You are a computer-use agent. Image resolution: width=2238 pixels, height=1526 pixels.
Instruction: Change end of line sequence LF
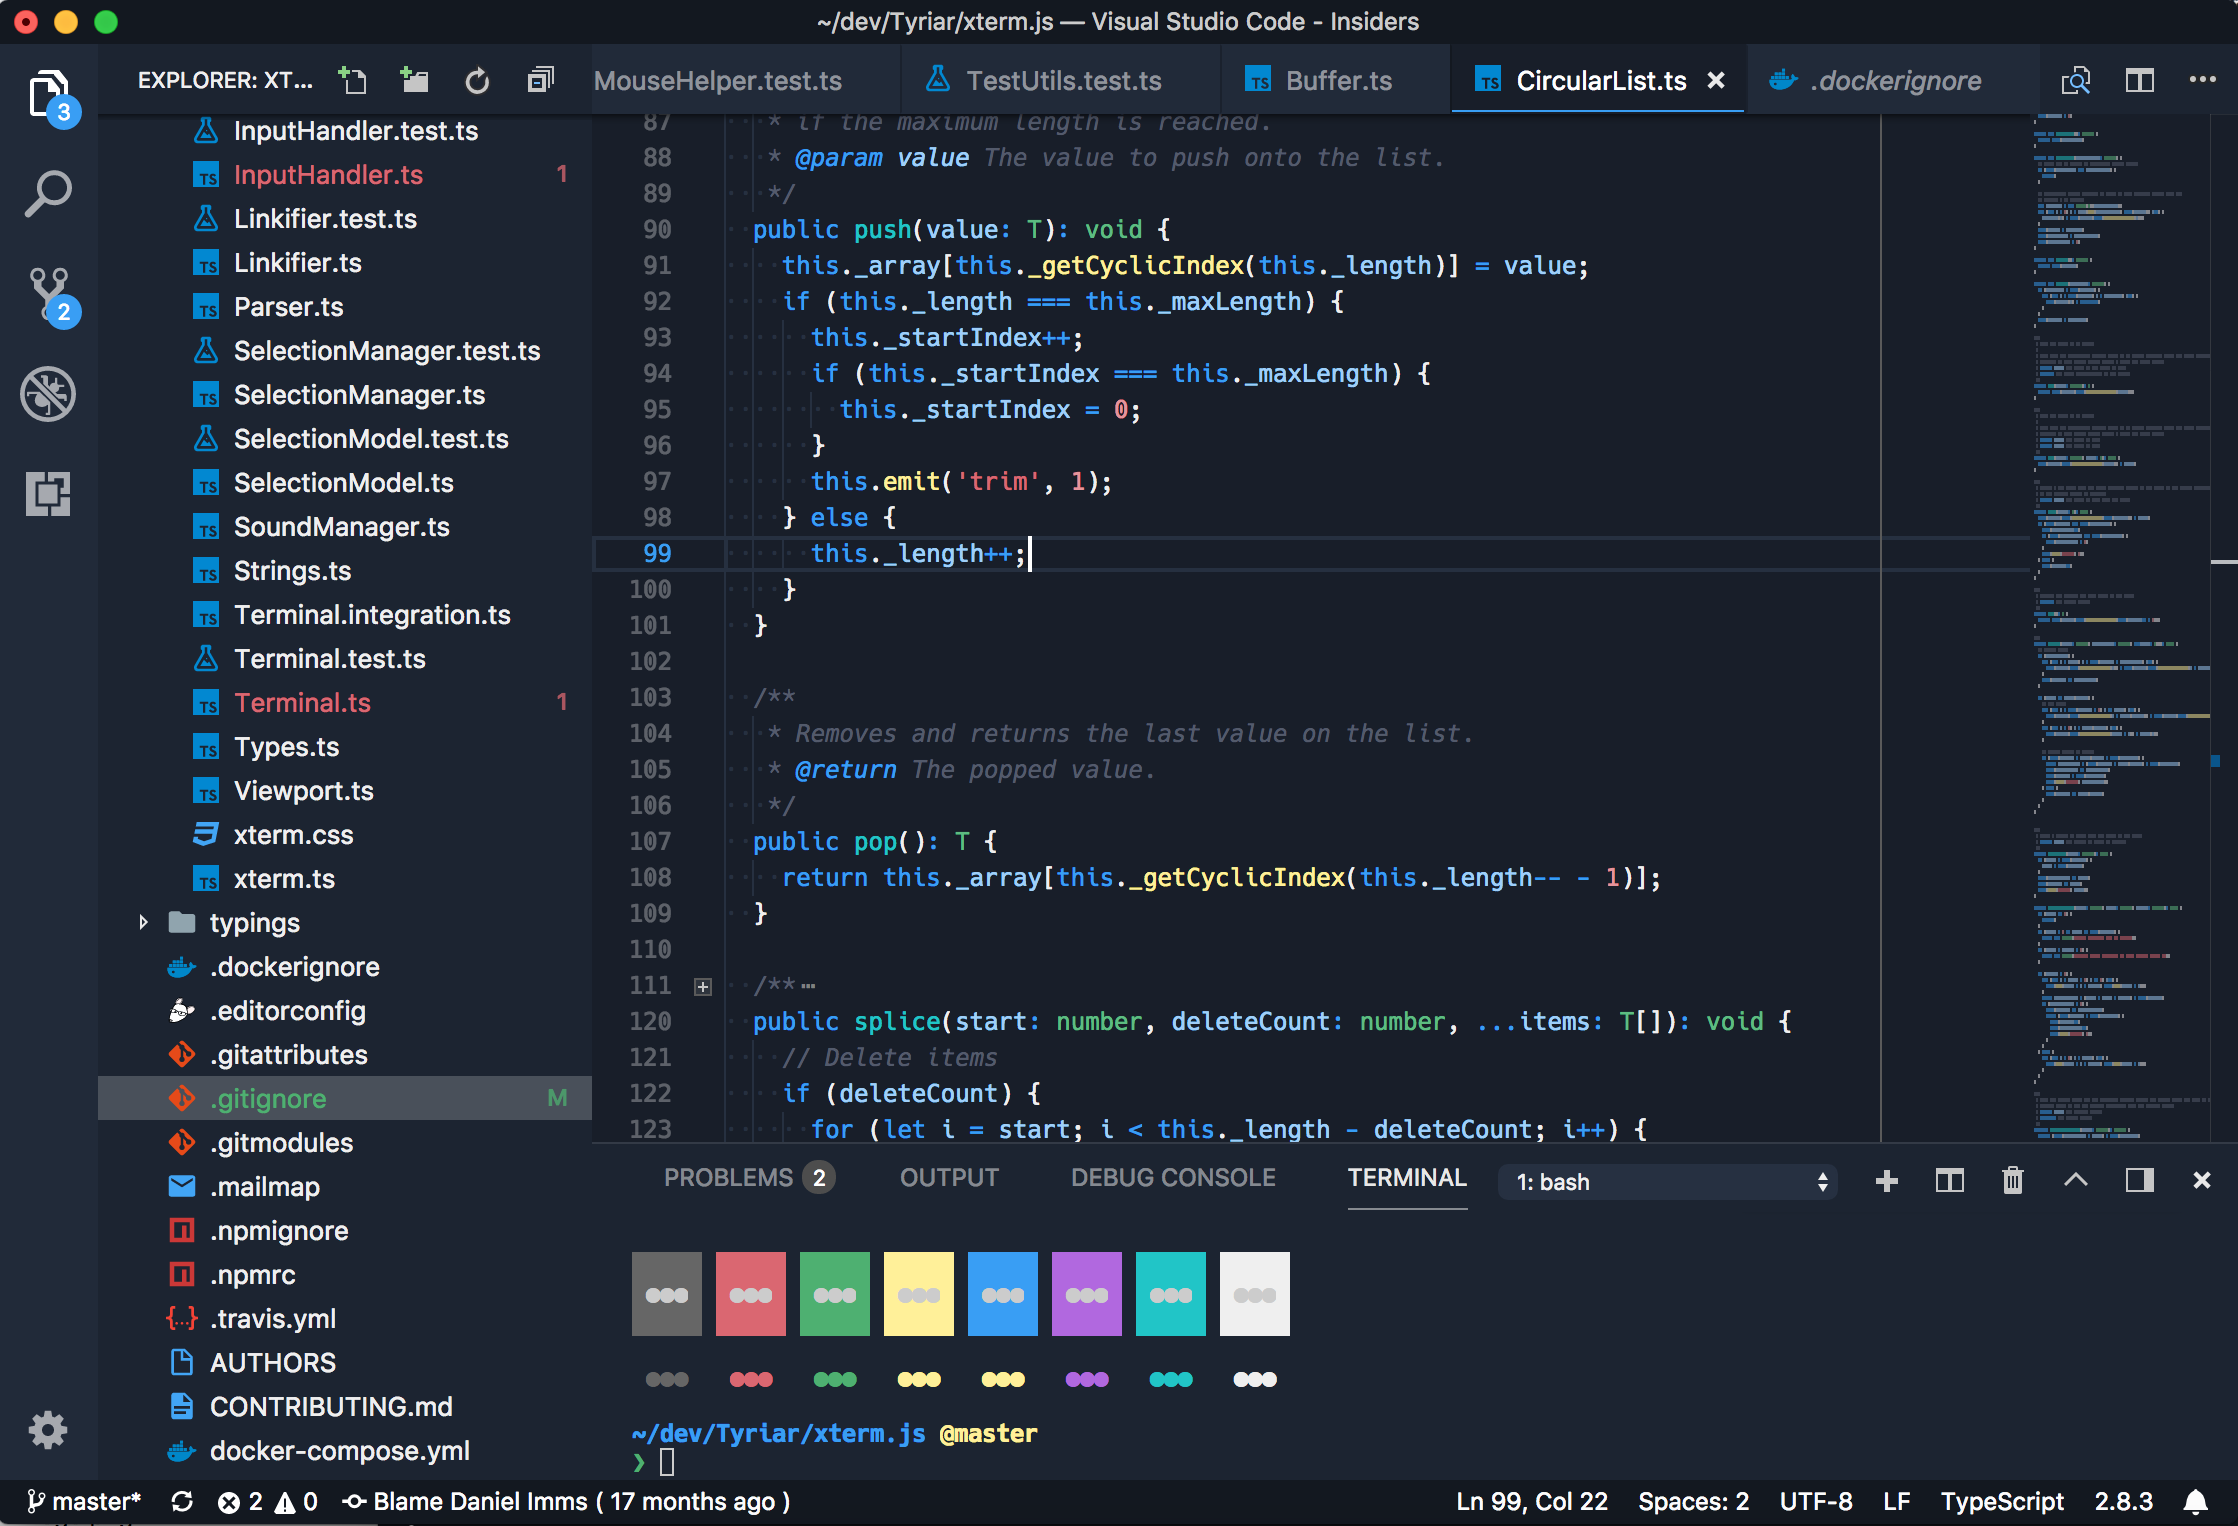(x=1897, y=1502)
